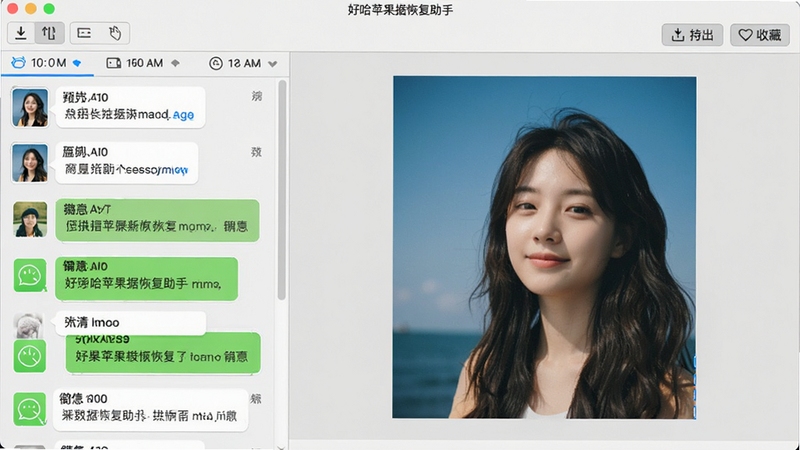
Task: Click the green clock icon beside the 'toano' message
Action: pyautogui.click(x=30, y=356)
